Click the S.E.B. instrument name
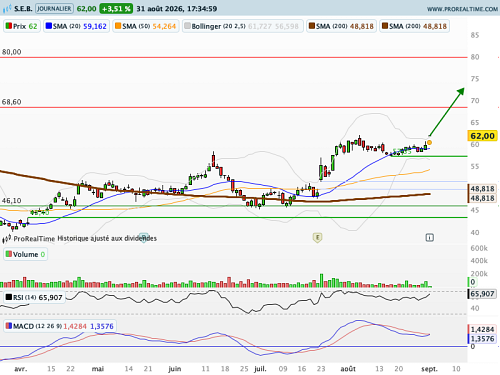The width and height of the screenshot is (500, 375). pos(23,9)
